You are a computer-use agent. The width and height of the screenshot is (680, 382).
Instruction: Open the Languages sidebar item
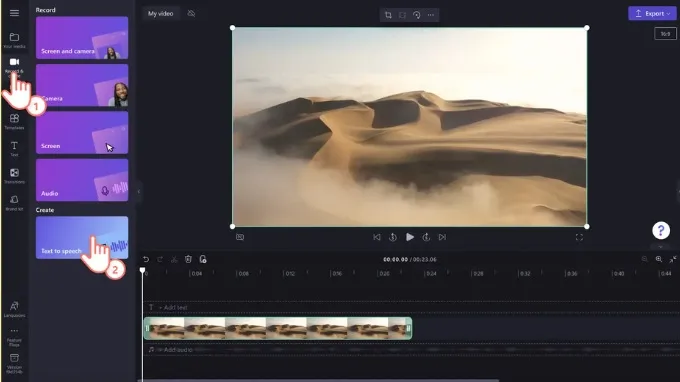coord(14,310)
